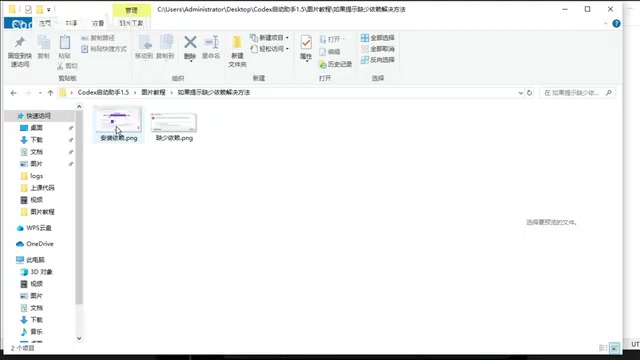640x360 pixels.
Task: Select WPS云盘 in navigation pane
Action: pos(39,228)
